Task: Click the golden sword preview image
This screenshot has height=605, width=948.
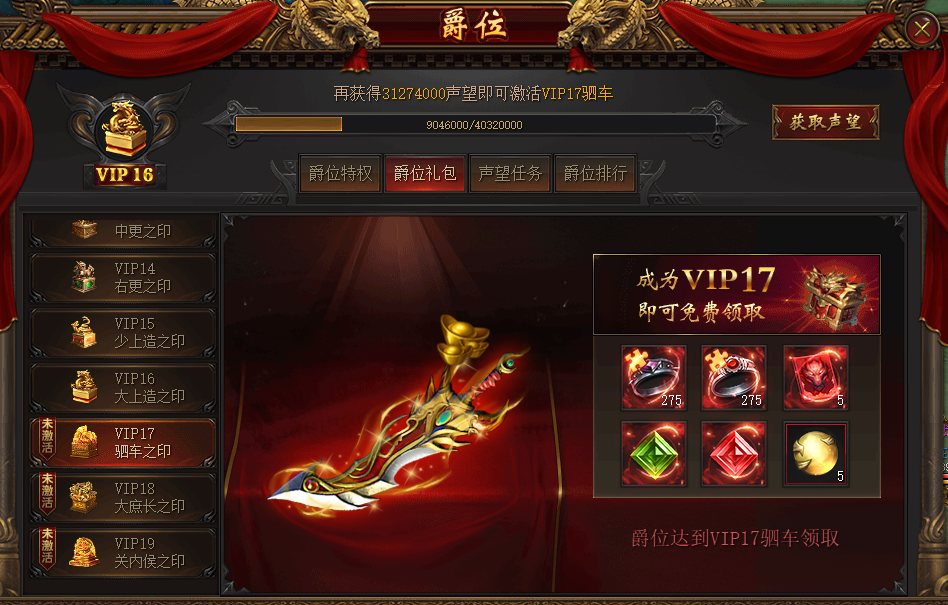Action: pos(399,417)
